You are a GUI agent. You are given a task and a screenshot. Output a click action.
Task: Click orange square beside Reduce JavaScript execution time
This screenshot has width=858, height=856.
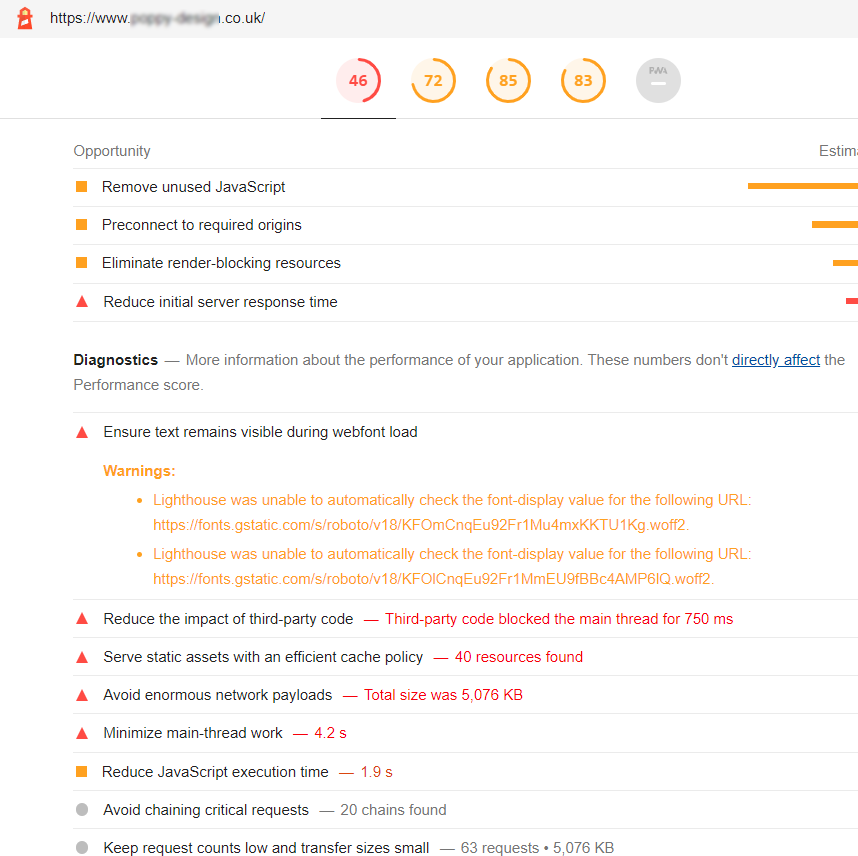point(82,772)
